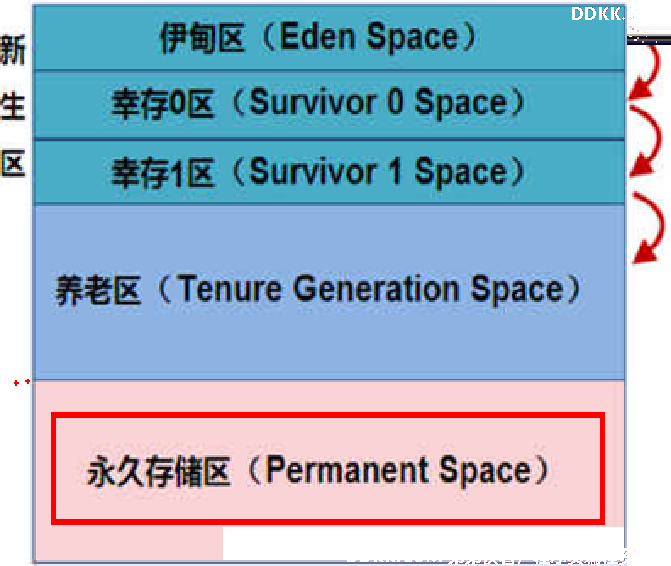This screenshot has width=671, height=566.
Task: Click red arrow from Survivor 0 to Survivor 1
Action: coord(646,141)
